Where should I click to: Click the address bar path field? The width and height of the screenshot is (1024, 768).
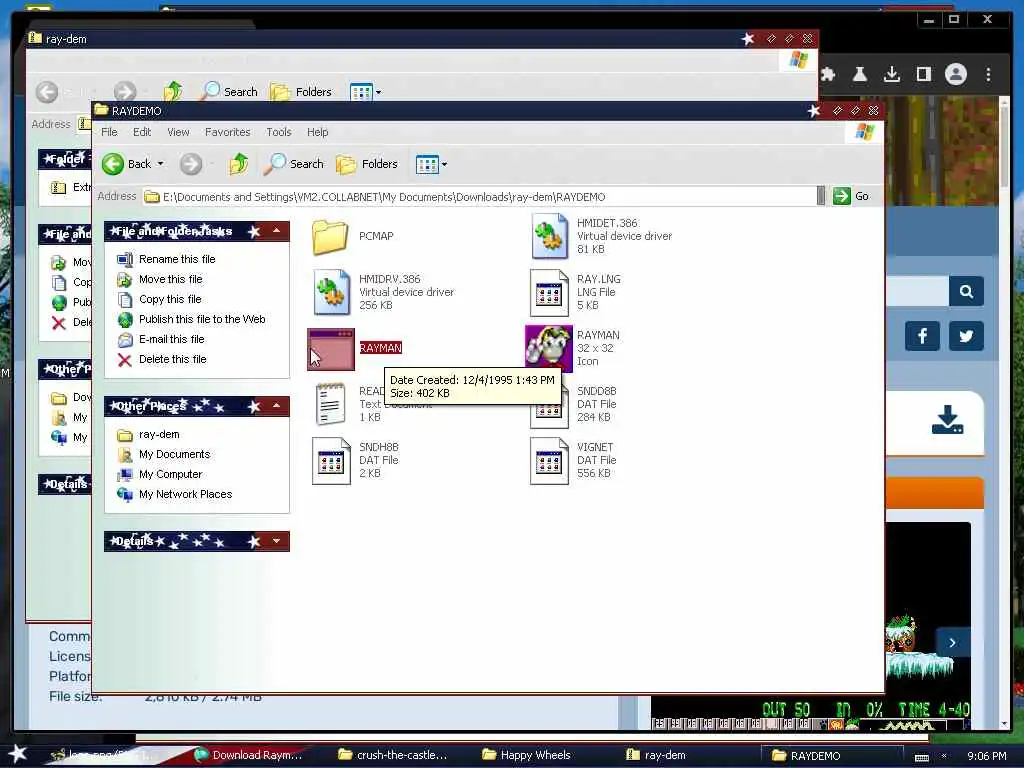pos(479,197)
